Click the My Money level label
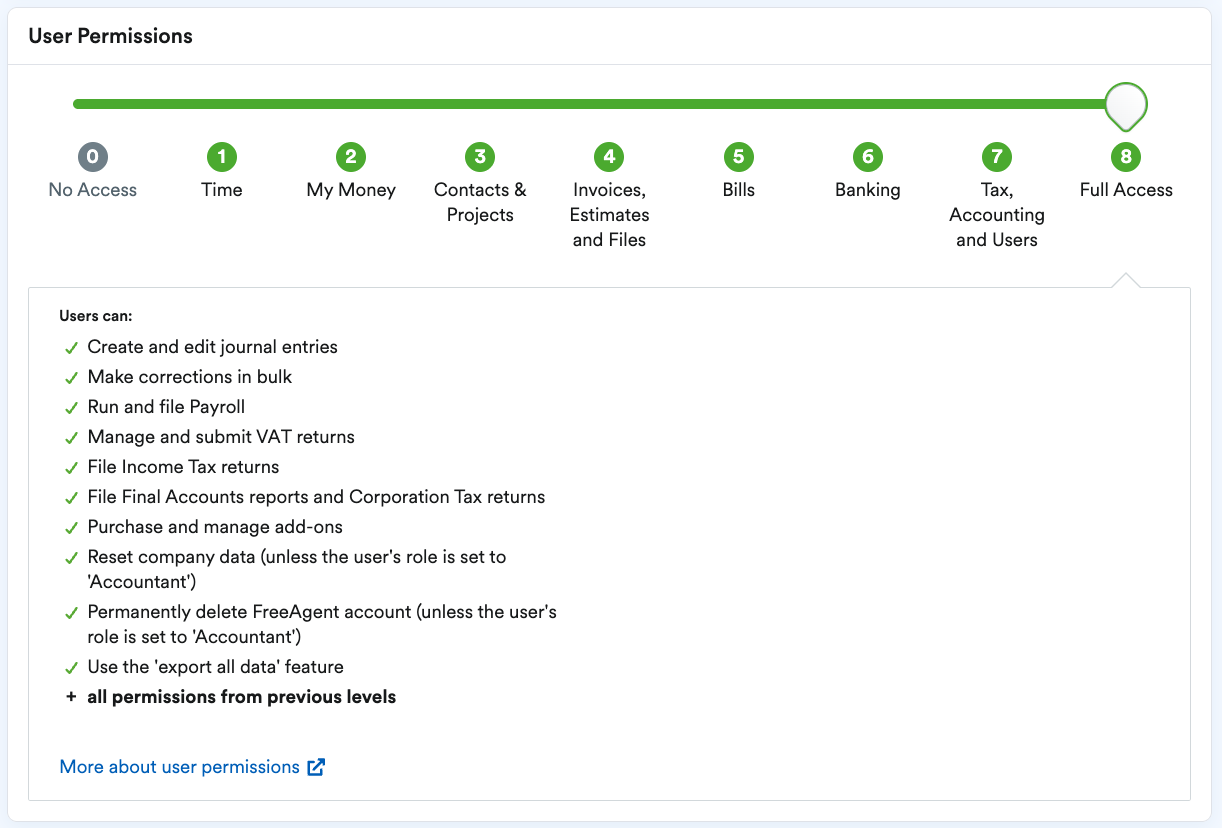 [351, 190]
